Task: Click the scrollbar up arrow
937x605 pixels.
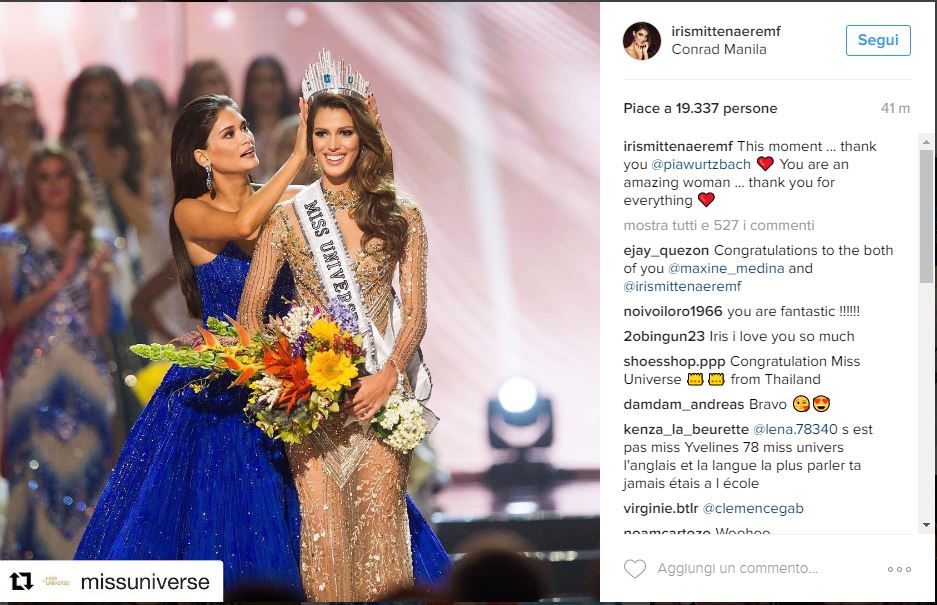Action: tap(926, 142)
